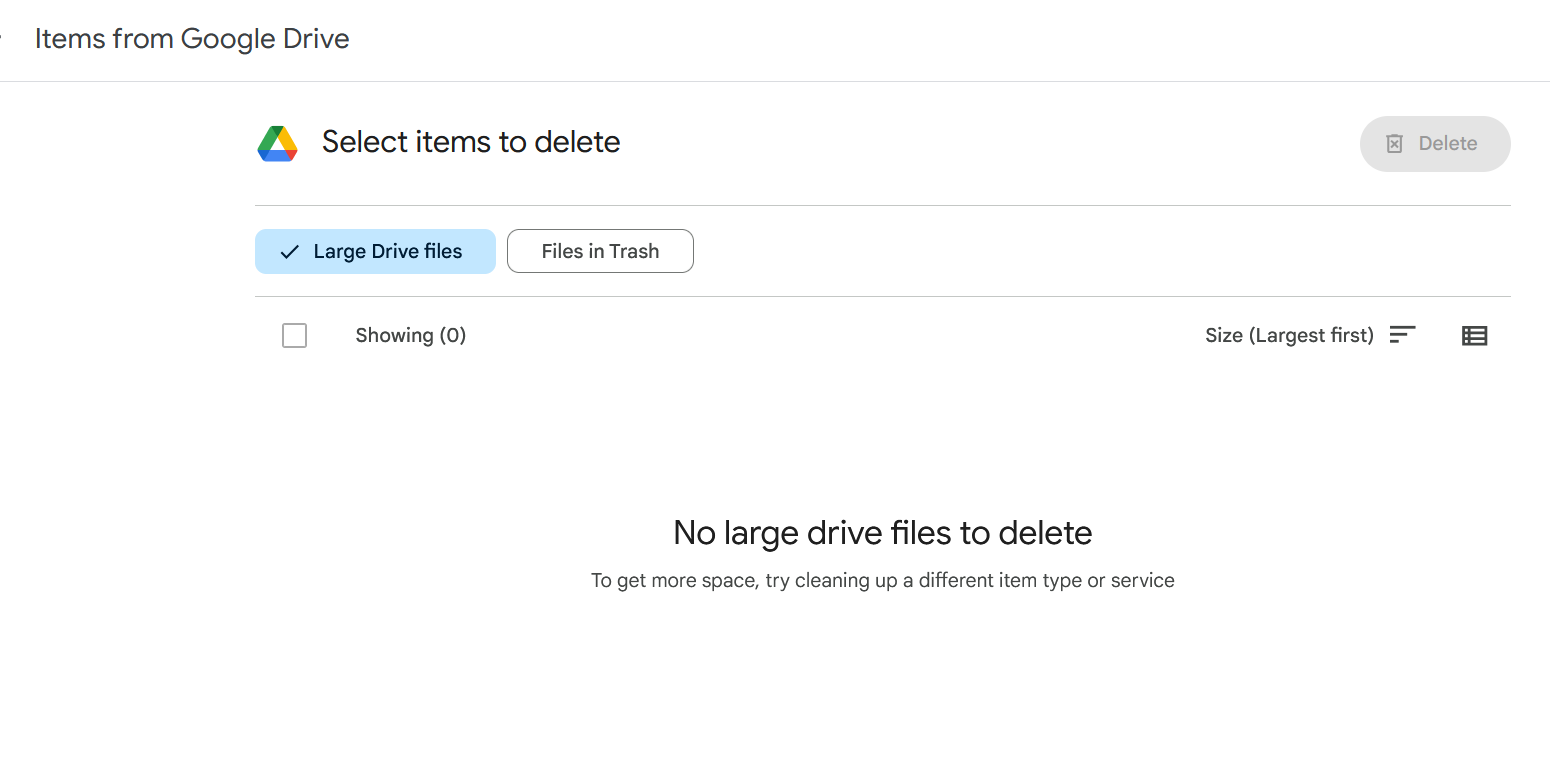Click the sort order lines icon
Viewport: 1550px width, 762px height.
1403,335
